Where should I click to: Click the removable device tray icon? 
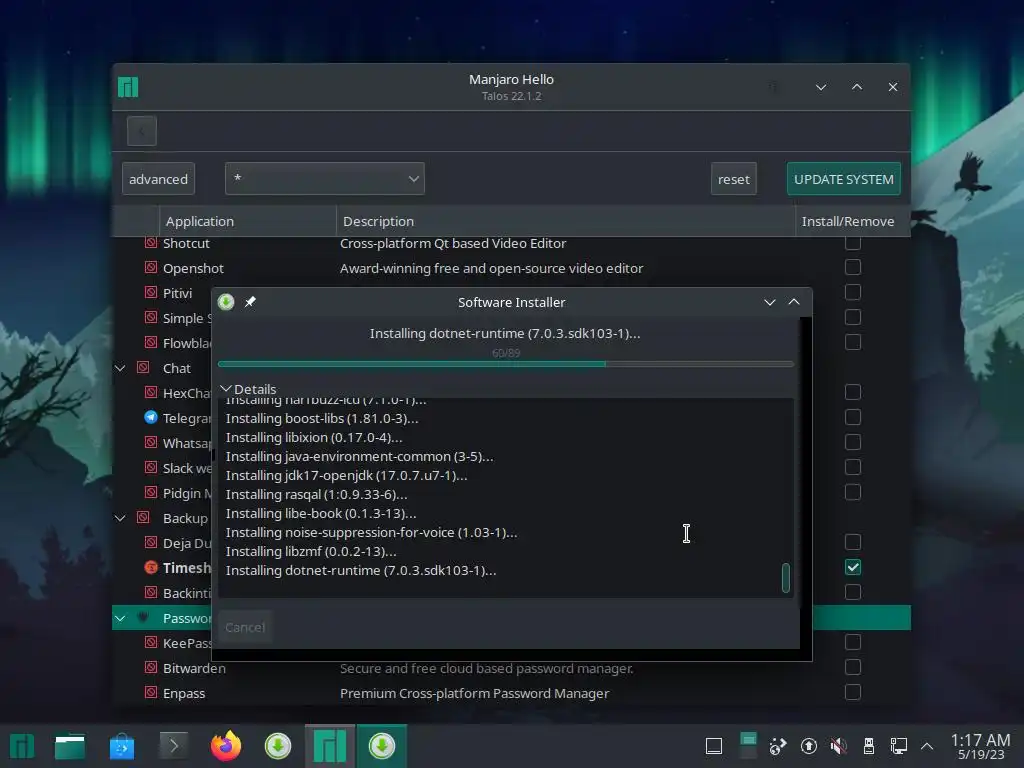pyautogui.click(x=869, y=746)
